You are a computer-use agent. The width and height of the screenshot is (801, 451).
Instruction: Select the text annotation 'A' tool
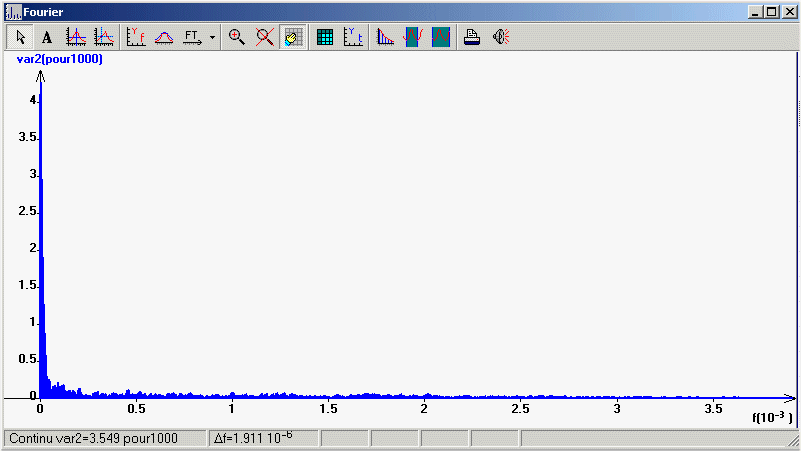[47, 37]
